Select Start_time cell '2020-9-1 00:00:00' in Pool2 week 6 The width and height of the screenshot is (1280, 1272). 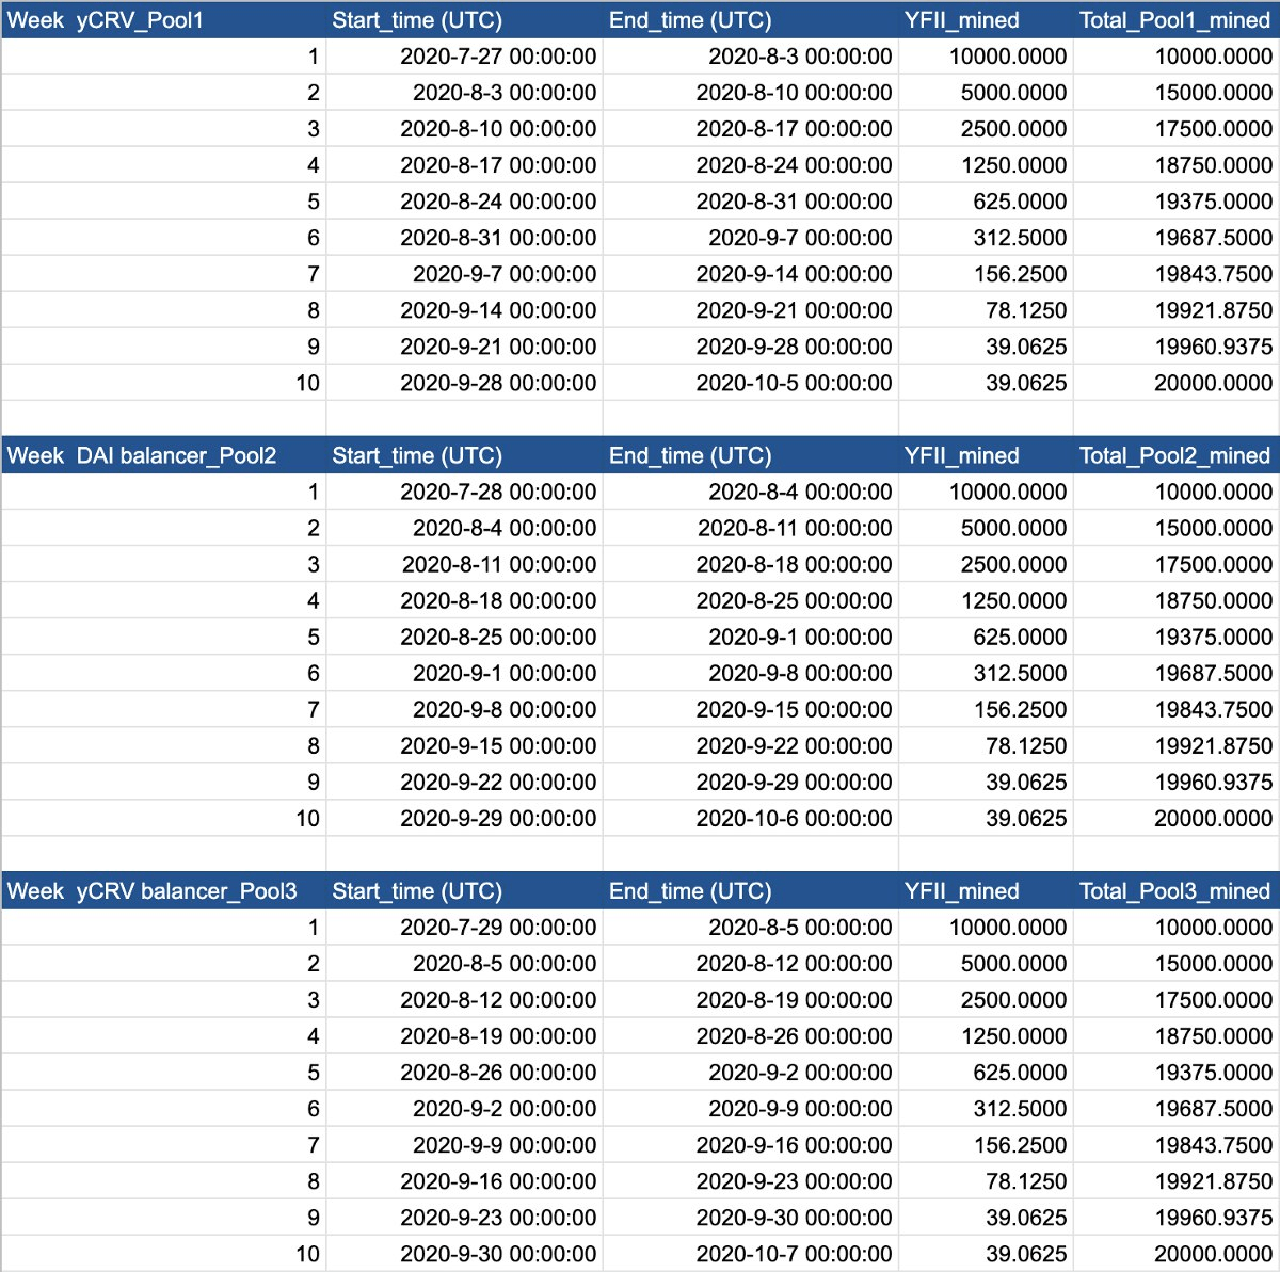click(464, 673)
